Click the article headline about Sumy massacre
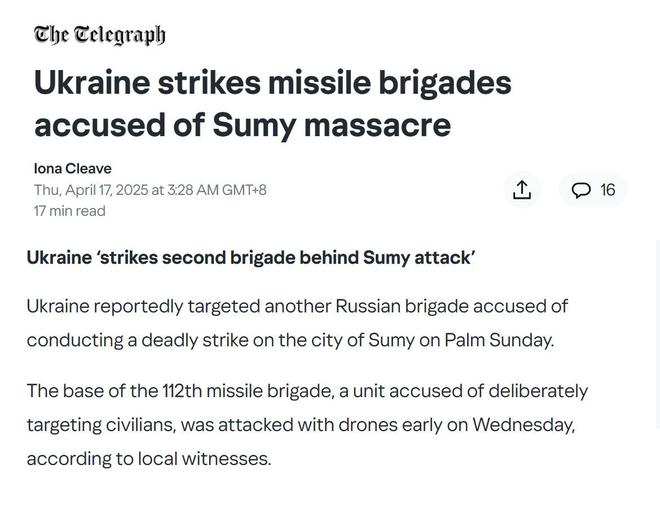 [x=273, y=104]
